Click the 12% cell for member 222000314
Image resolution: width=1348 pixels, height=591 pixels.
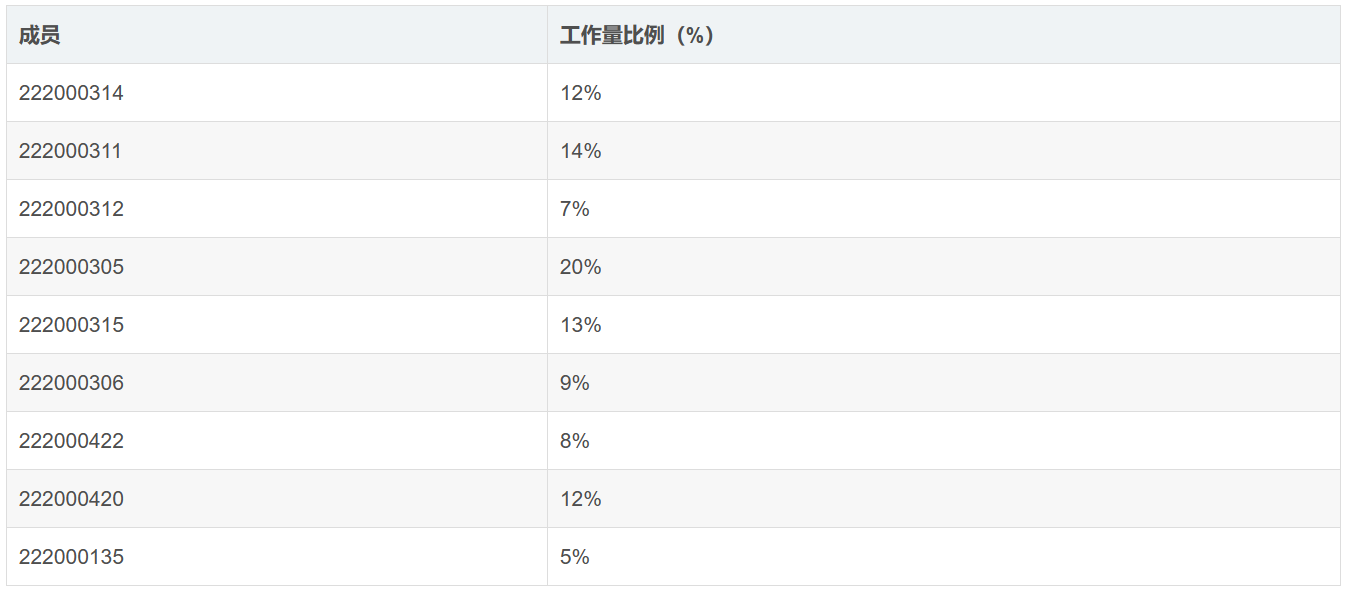(581, 93)
